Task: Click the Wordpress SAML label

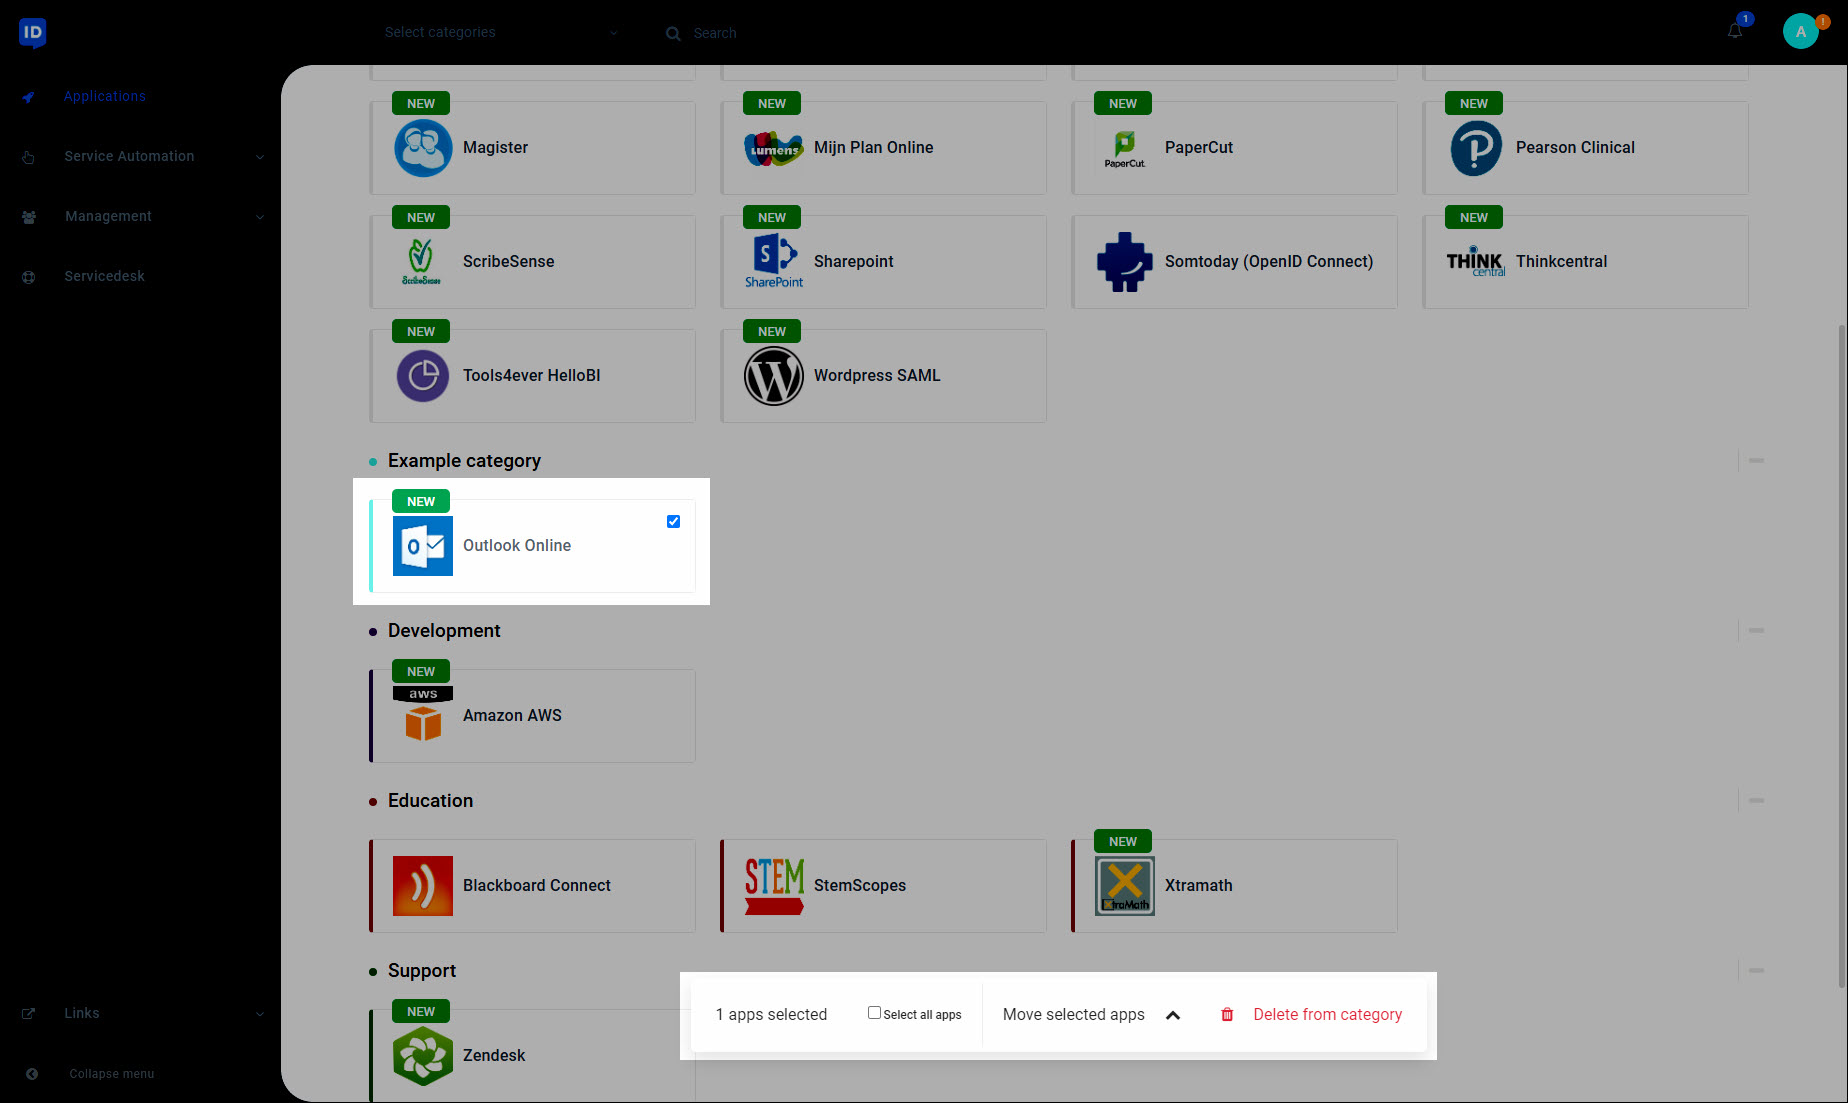Action: coord(877,376)
